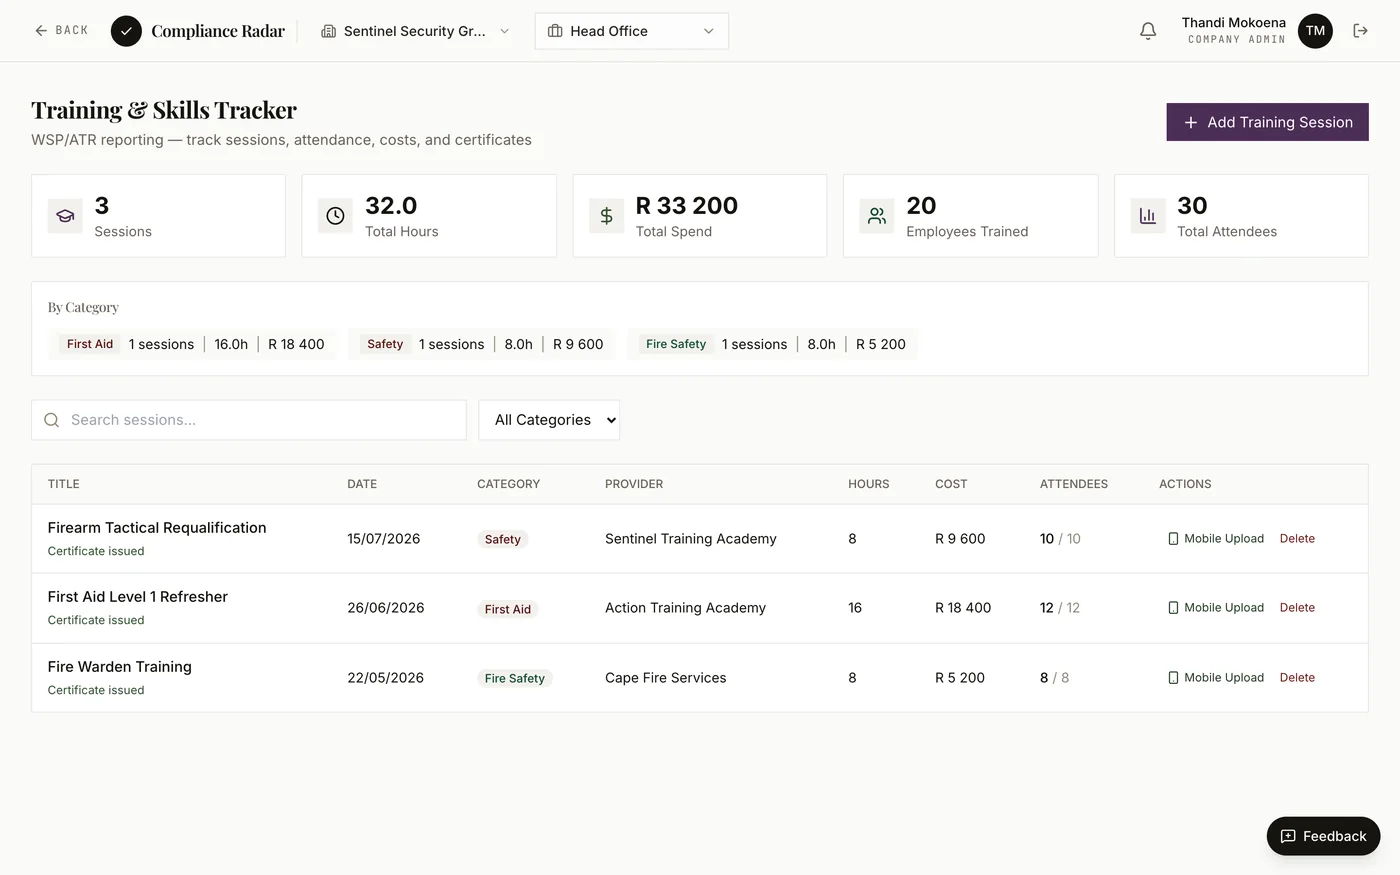Click the date 26/06/2026

pos(386,608)
